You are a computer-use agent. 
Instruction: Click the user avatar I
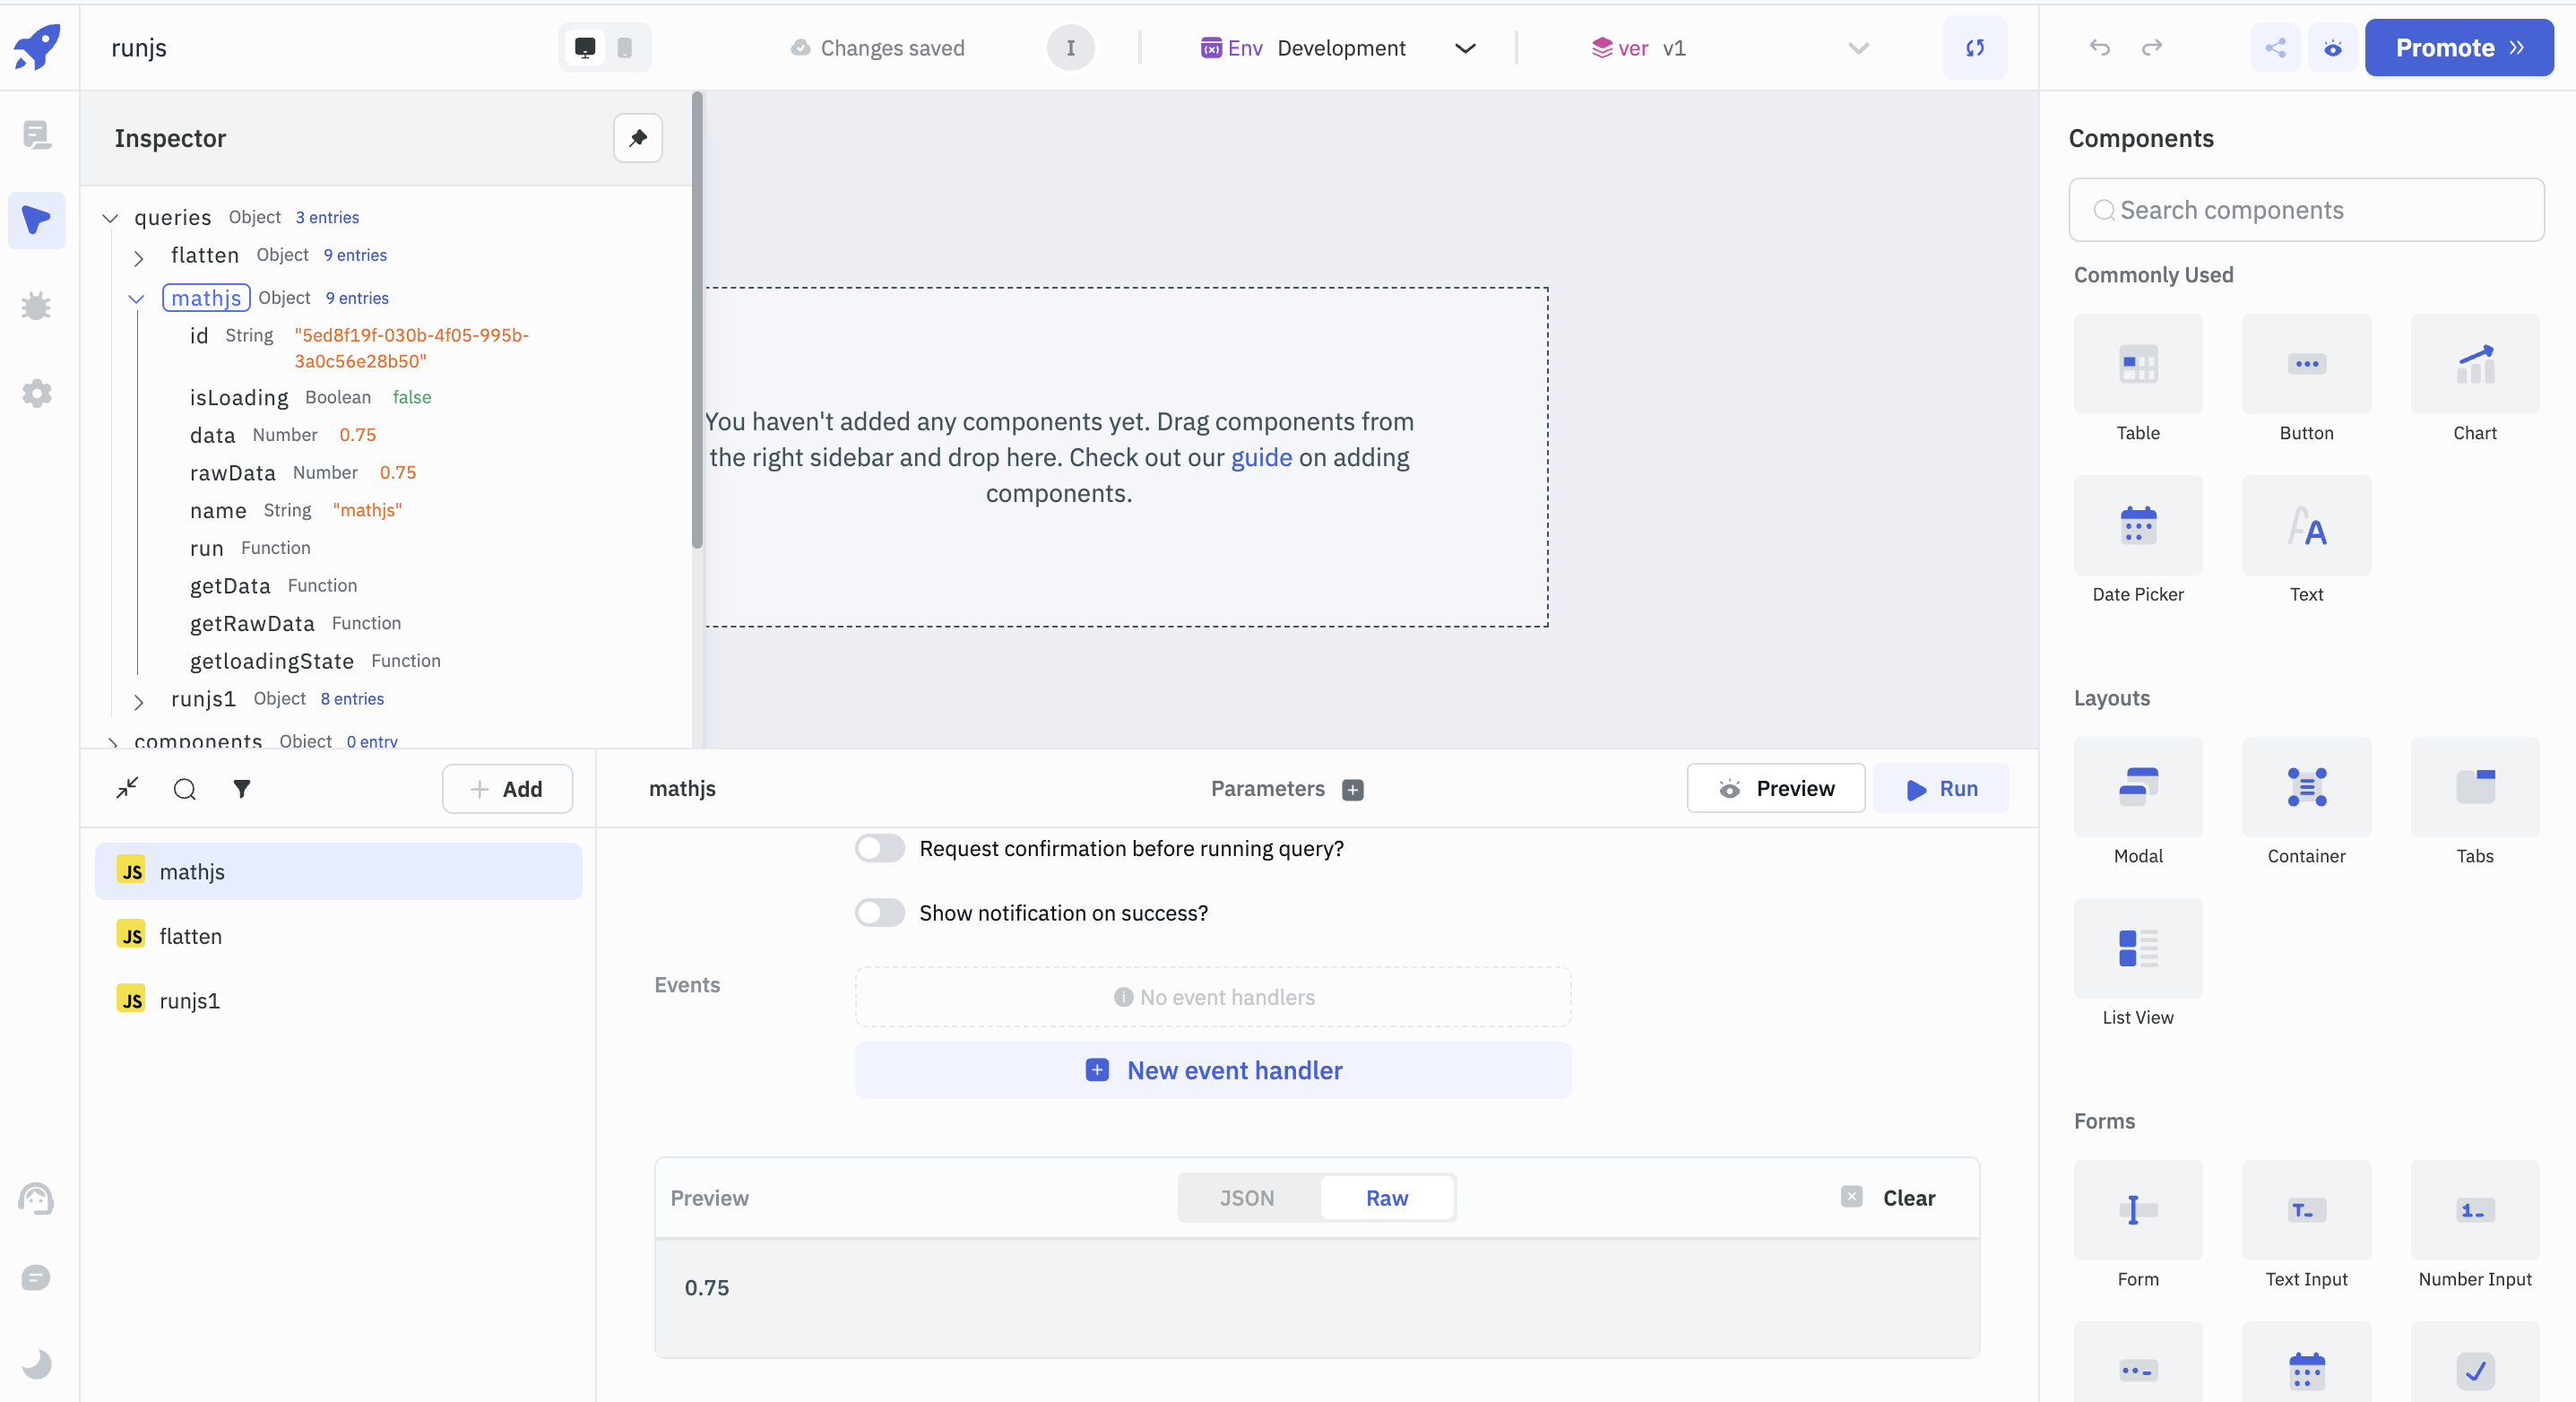coord(1070,47)
